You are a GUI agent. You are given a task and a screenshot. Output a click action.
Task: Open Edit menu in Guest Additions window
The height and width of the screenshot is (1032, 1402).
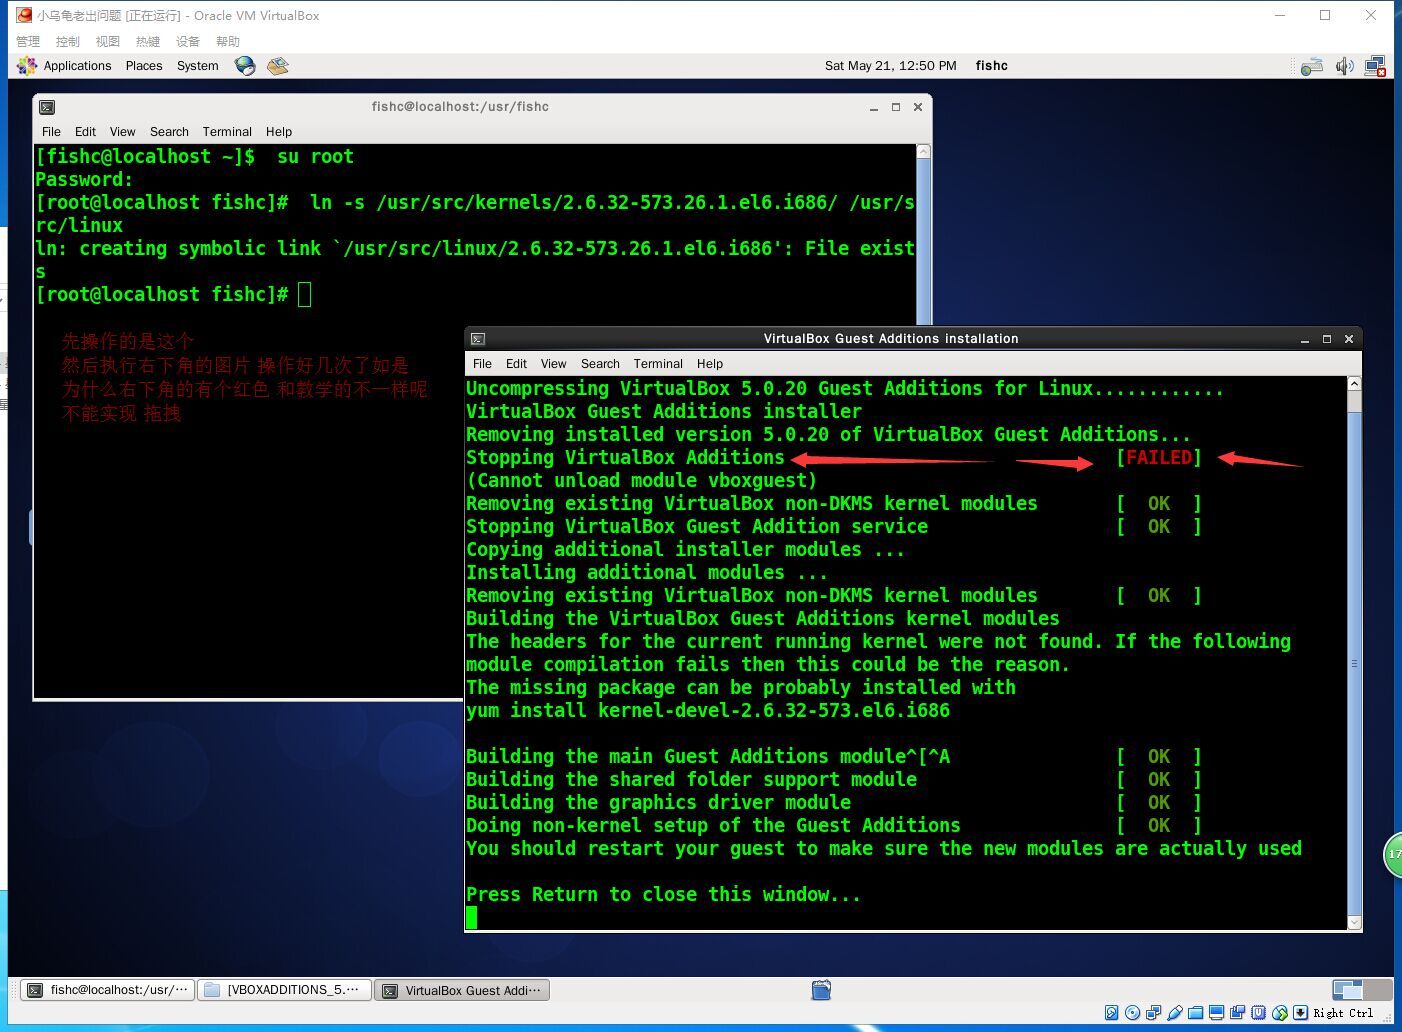pos(516,364)
